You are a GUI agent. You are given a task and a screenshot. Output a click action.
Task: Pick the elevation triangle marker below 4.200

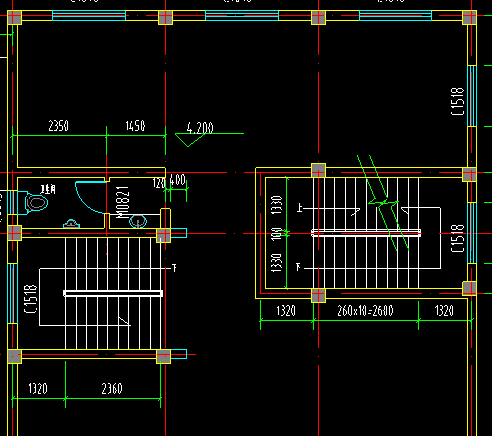[x=189, y=140]
